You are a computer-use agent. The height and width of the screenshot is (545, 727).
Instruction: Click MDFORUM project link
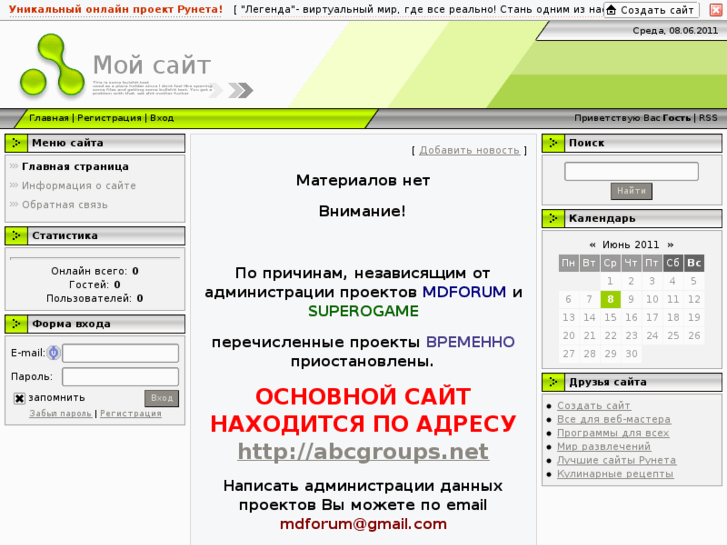[464, 292]
